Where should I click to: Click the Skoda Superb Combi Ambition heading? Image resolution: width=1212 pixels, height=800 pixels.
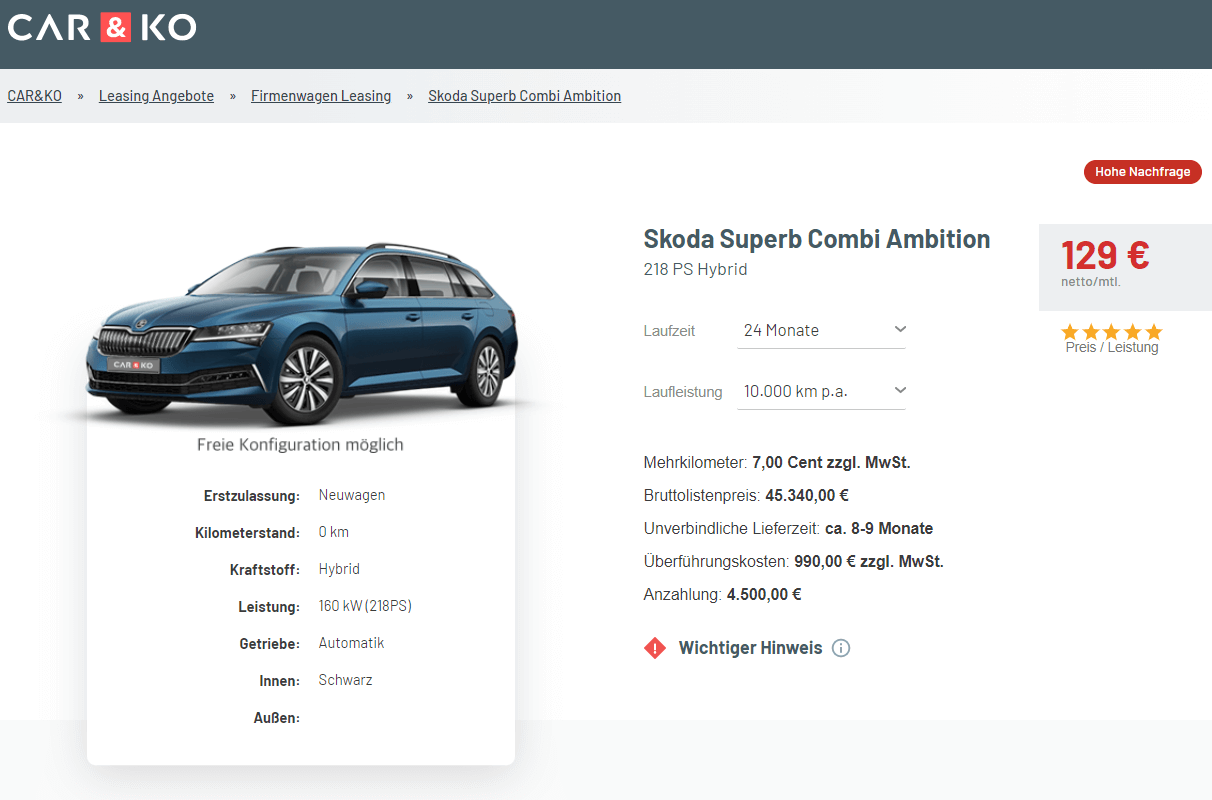(817, 239)
